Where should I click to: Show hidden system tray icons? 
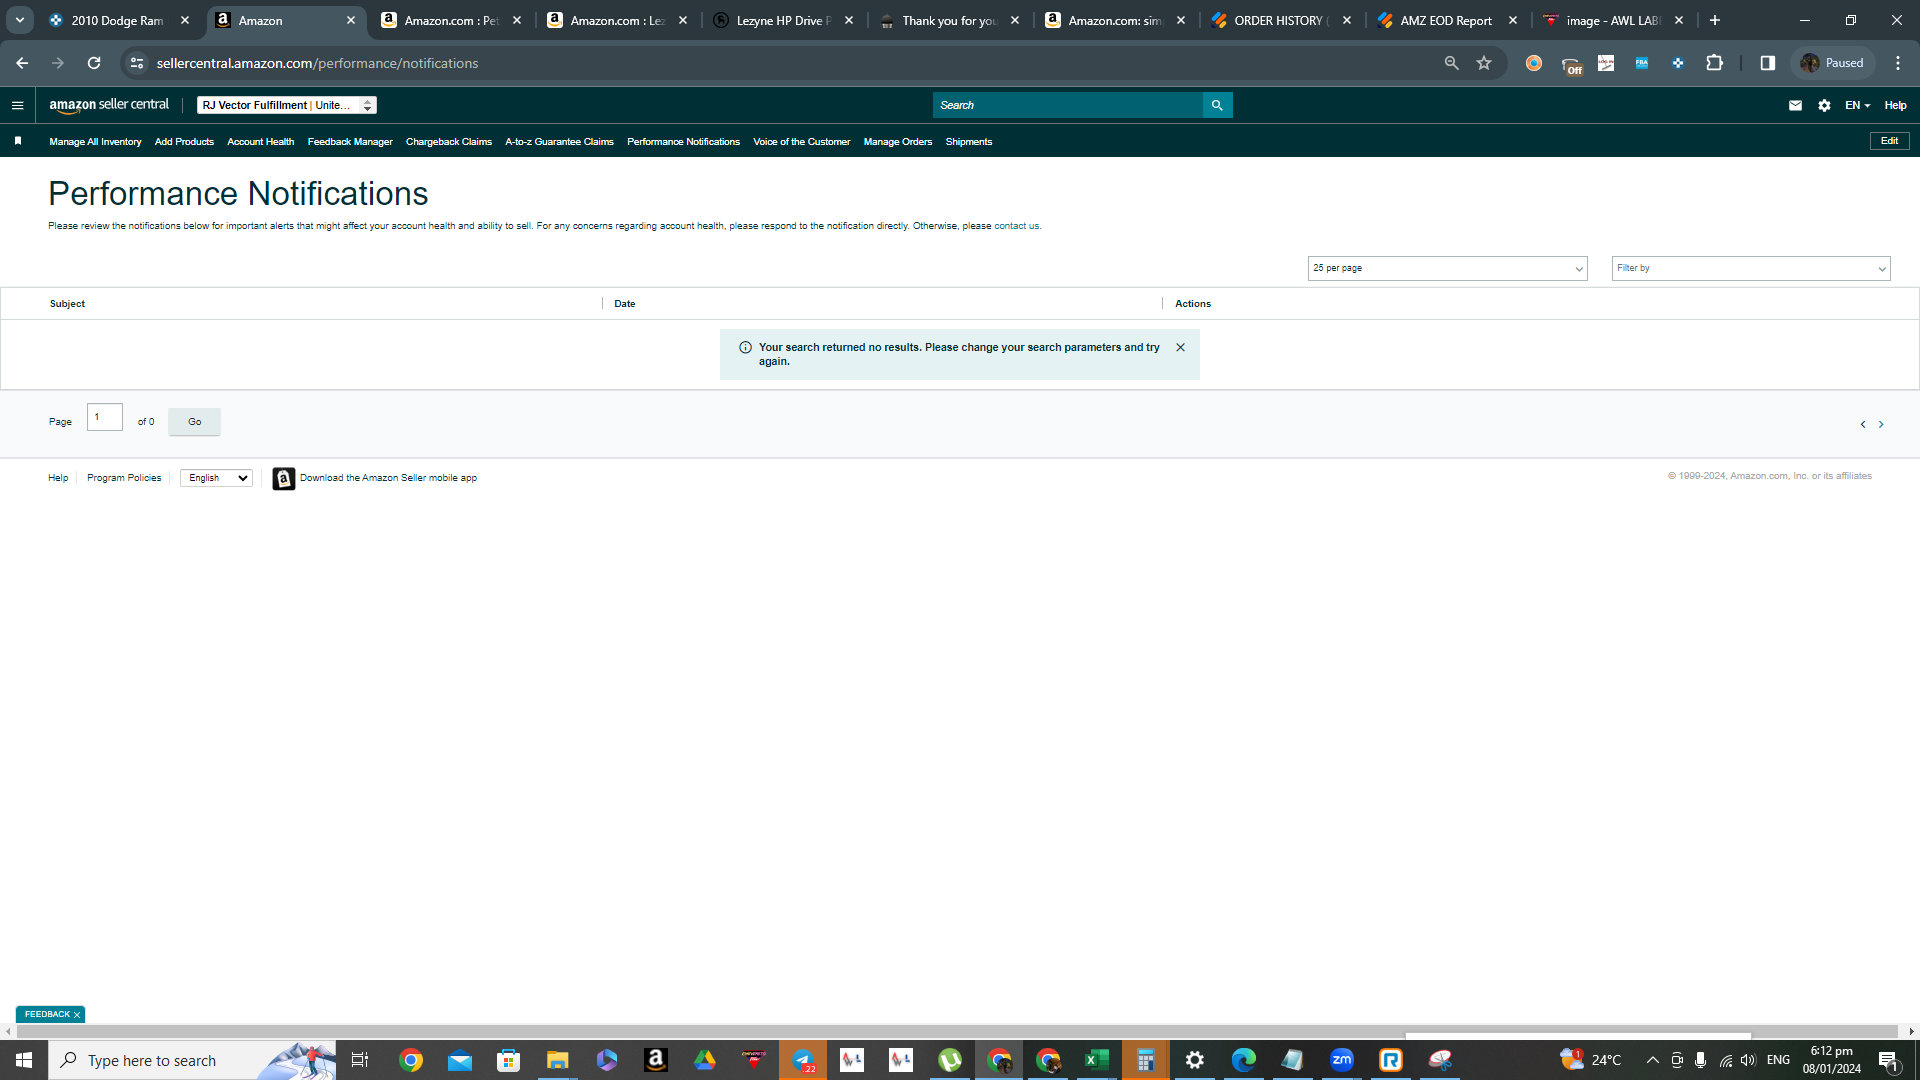pos(1652,1060)
